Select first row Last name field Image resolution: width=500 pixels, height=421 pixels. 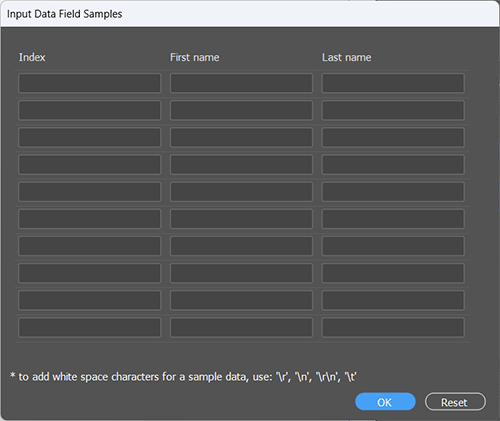coord(393,83)
